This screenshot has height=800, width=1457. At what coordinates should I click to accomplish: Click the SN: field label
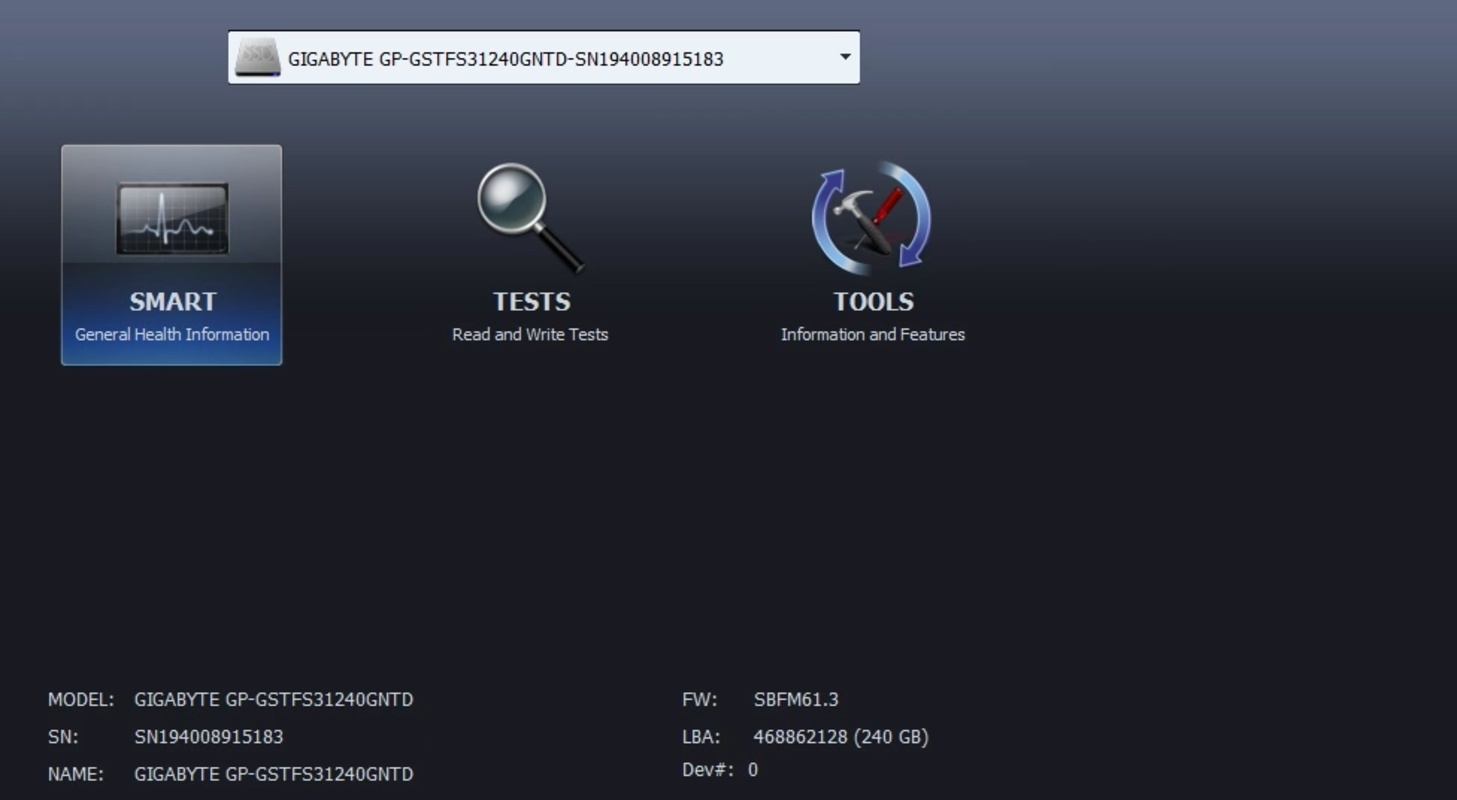(x=63, y=737)
